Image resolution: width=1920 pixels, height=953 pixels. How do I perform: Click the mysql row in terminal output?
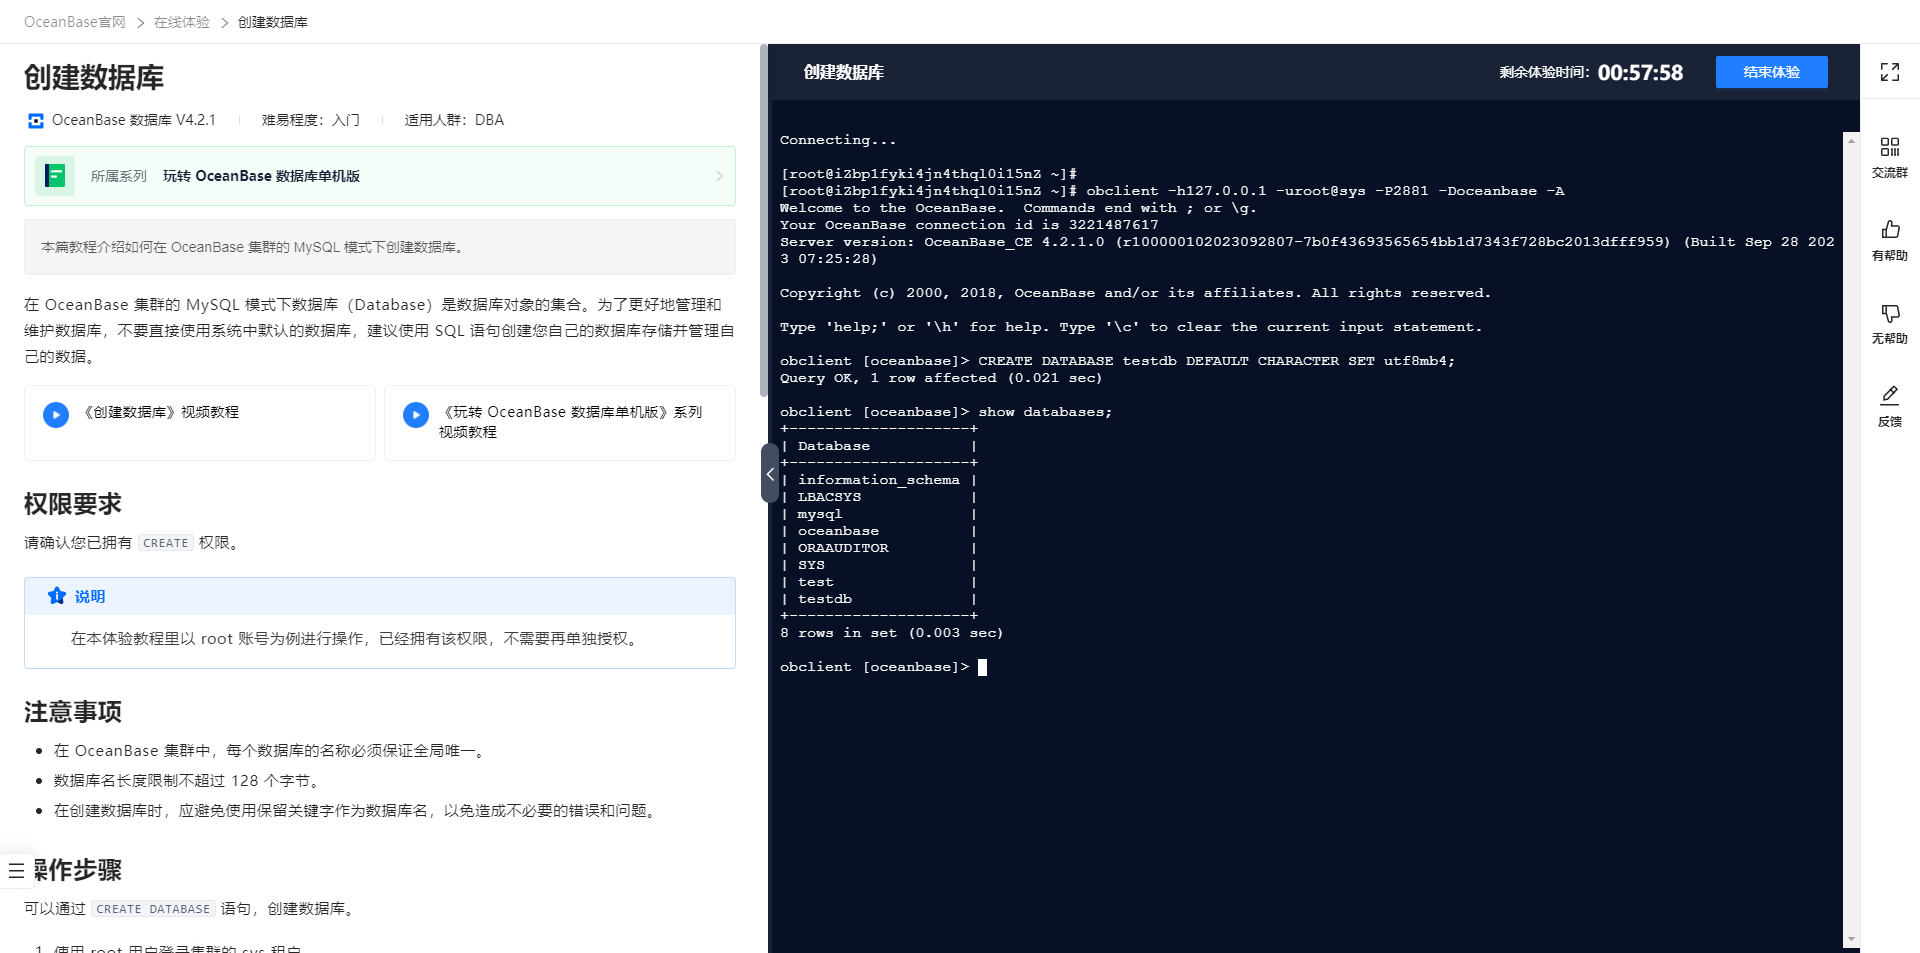[819, 514]
